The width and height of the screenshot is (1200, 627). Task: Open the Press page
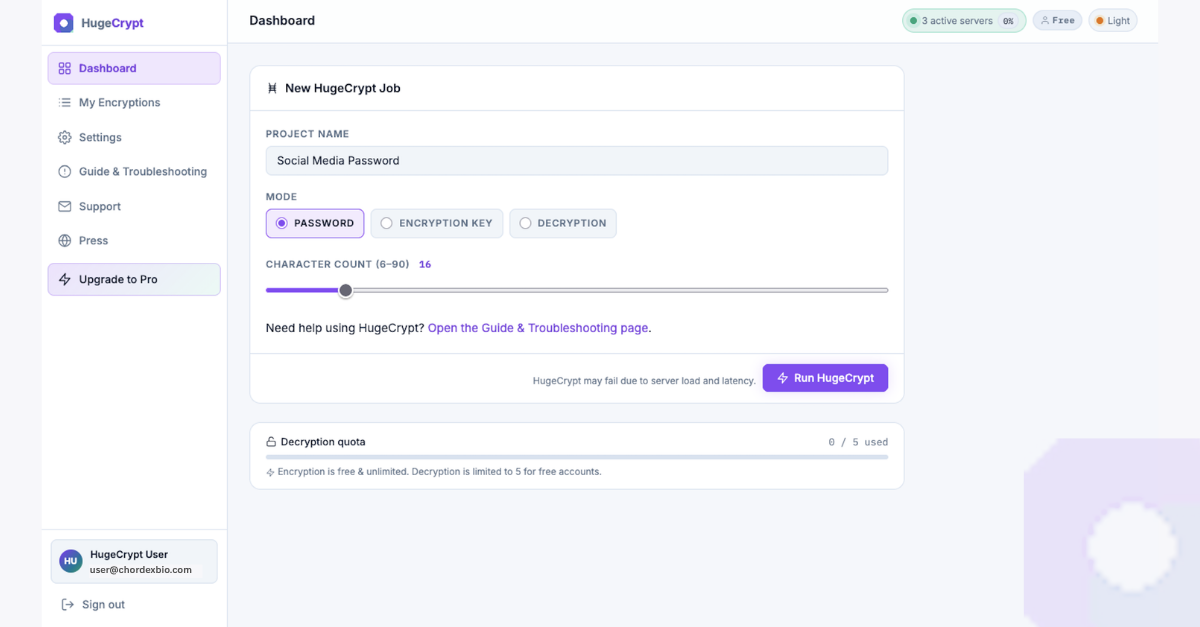point(134,241)
